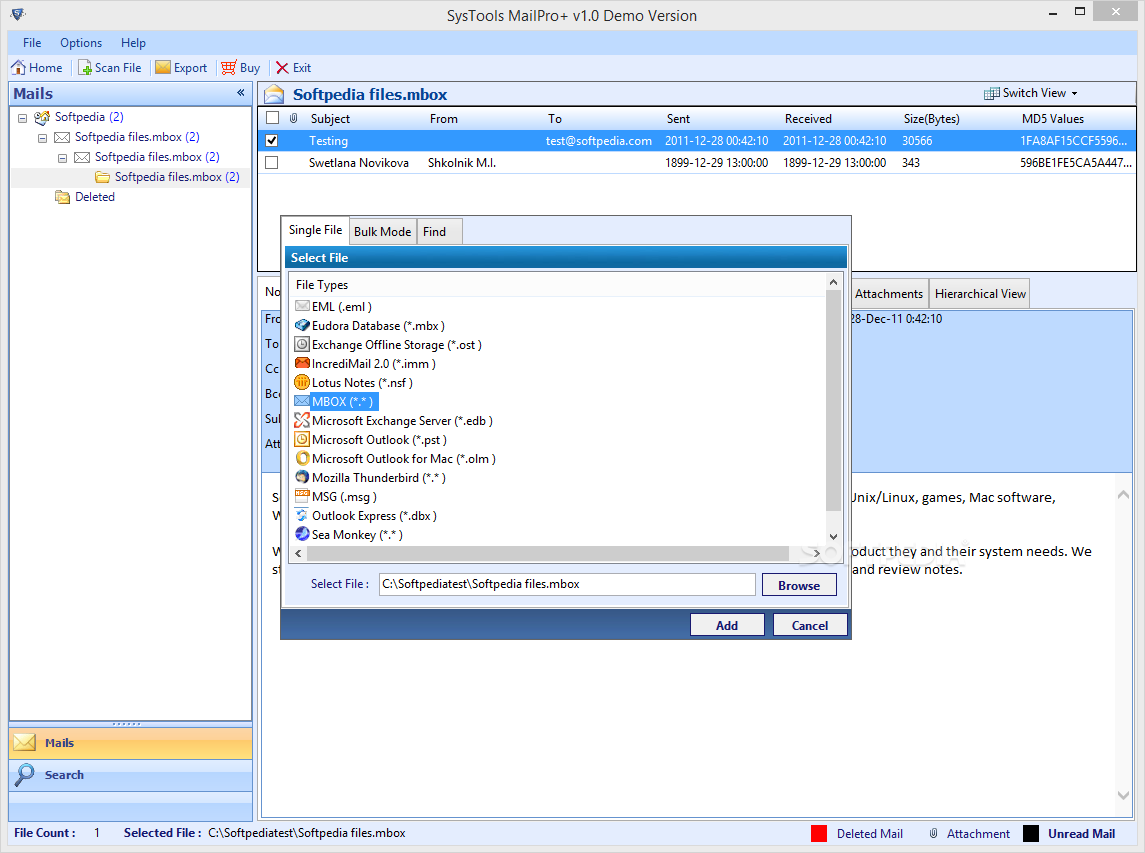Viewport: 1145px width, 853px height.
Task: Select the IncrediMail 2.0 icon
Action: point(302,363)
